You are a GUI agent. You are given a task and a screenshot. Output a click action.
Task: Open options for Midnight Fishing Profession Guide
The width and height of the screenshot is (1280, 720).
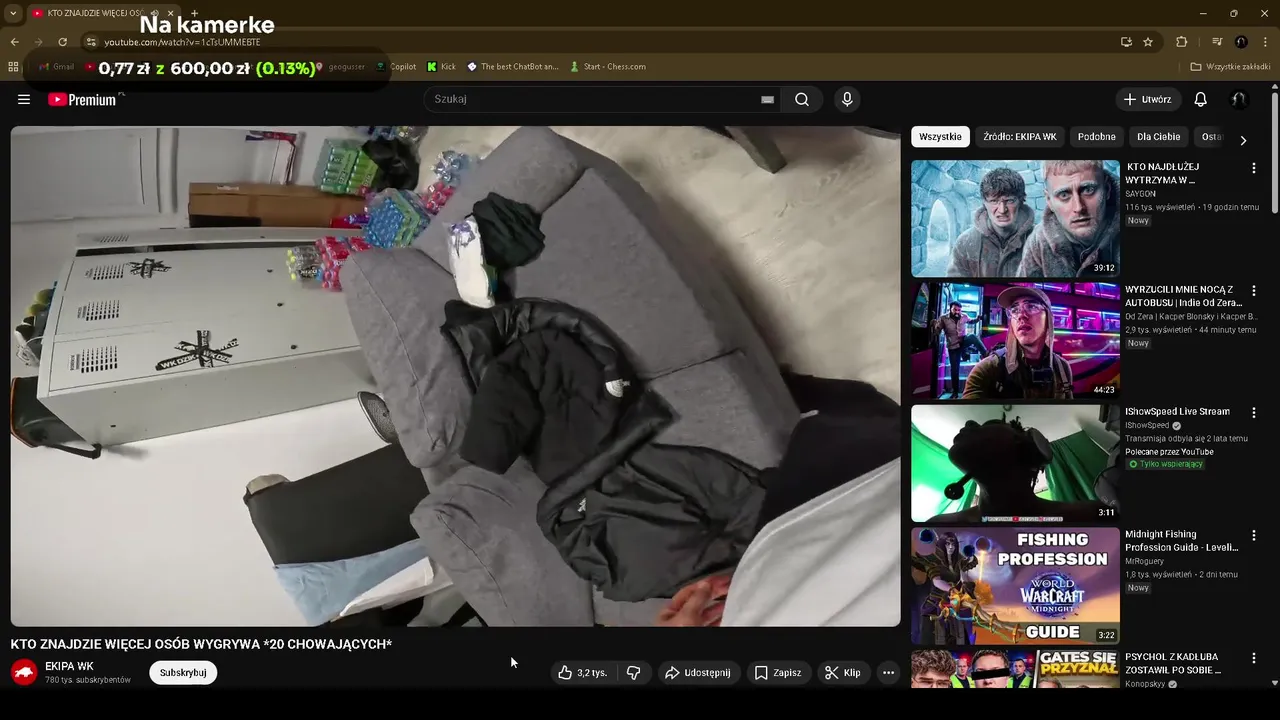pos(1253,536)
